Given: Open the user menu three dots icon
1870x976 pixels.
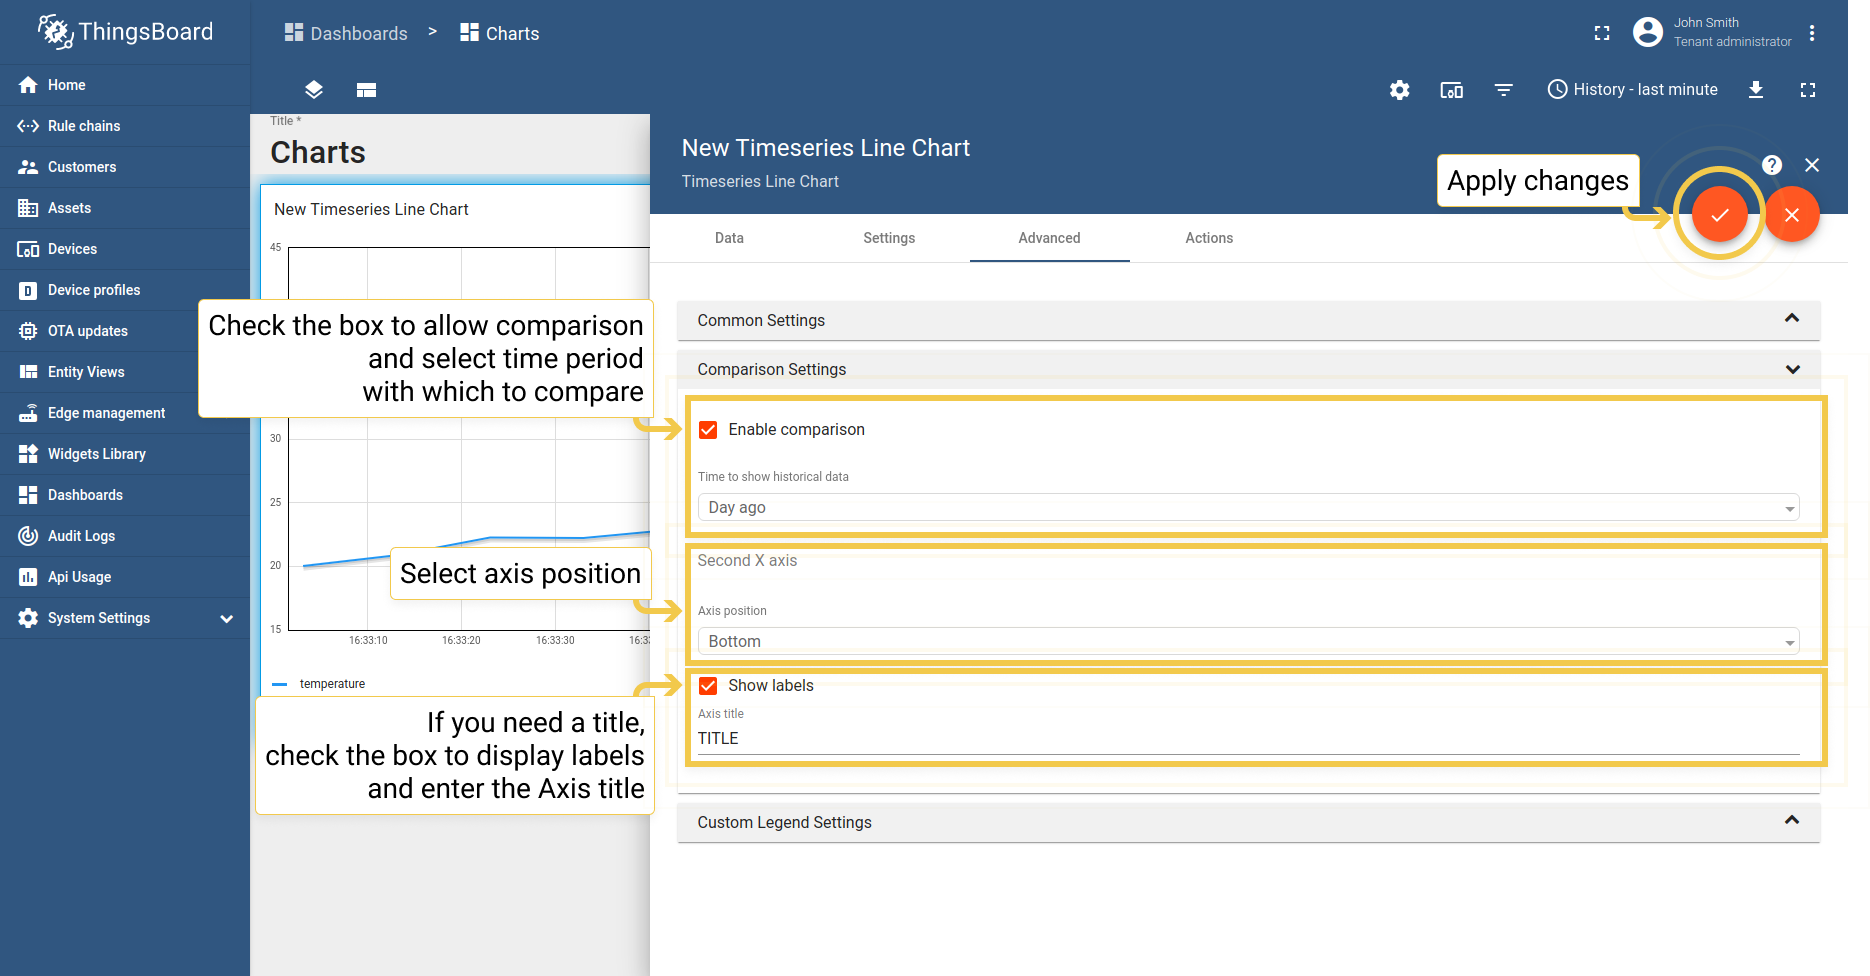Looking at the screenshot, I should click(x=1811, y=33).
